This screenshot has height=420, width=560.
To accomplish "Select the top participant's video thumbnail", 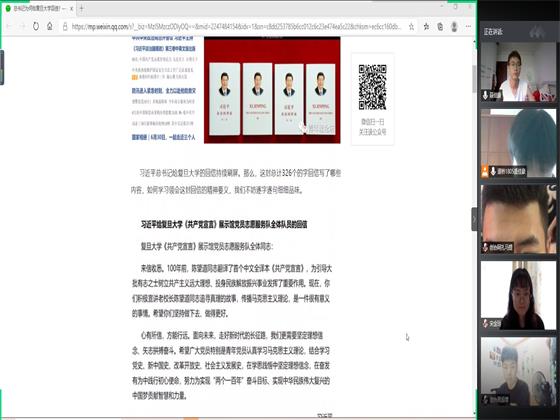I will point(518,71).
